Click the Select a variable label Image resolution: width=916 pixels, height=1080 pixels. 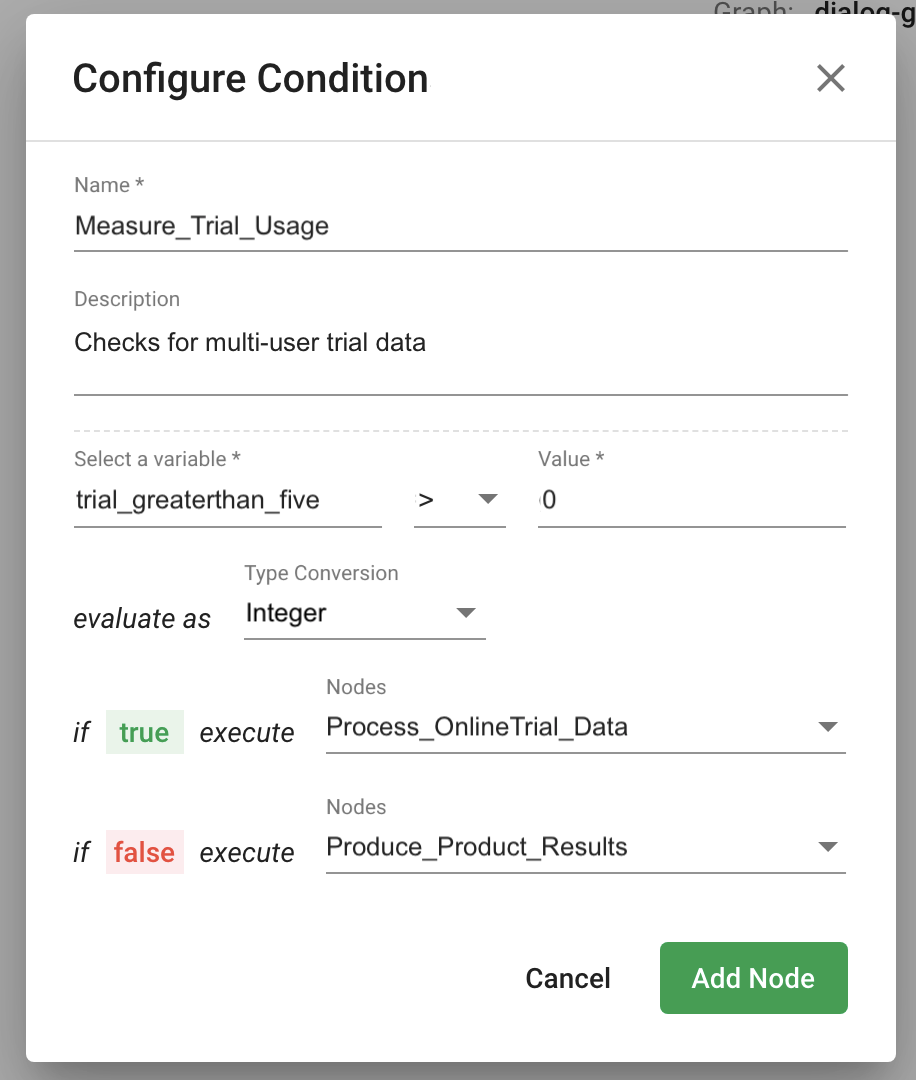click(x=157, y=459)
